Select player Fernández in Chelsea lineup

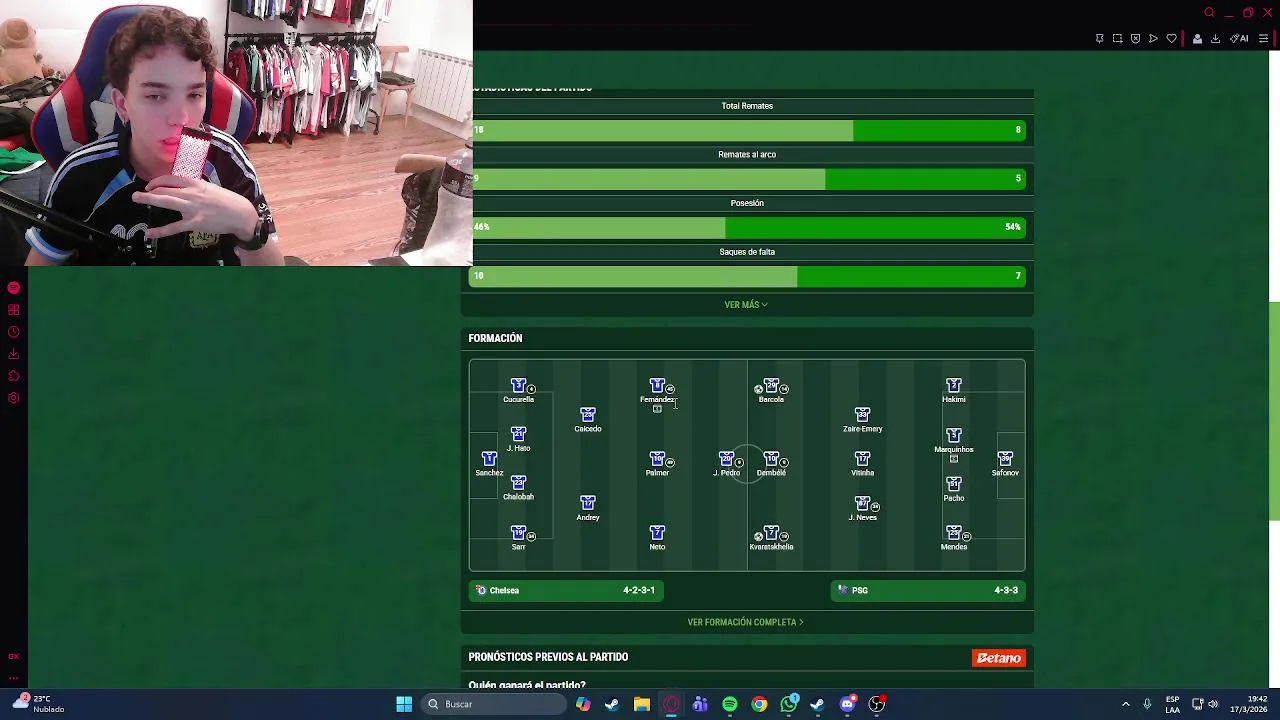[x=657, y=390]
